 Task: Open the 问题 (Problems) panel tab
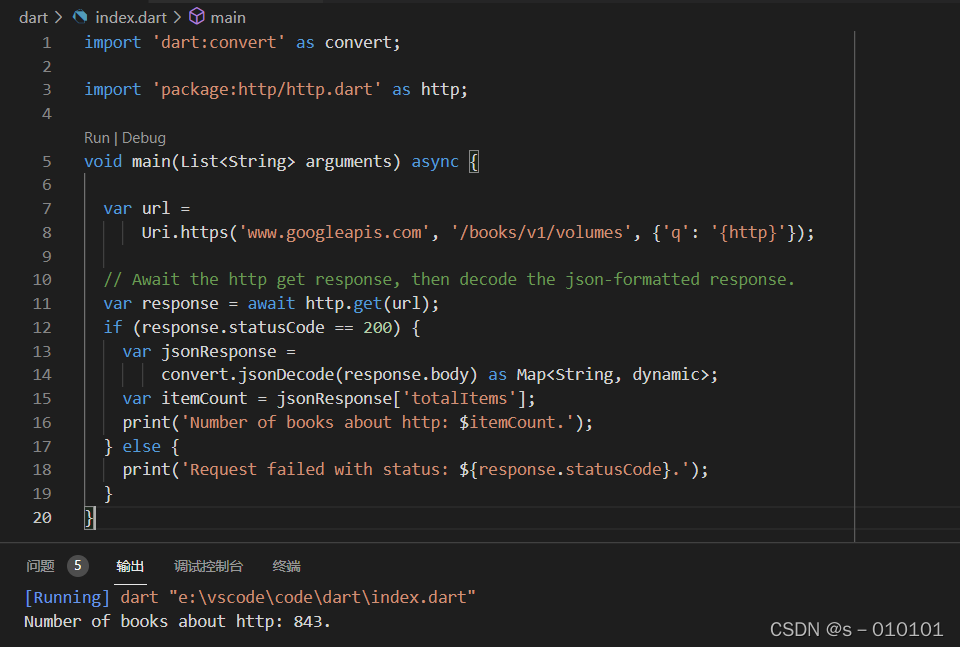pyautogui.click(x=40, y=566)
